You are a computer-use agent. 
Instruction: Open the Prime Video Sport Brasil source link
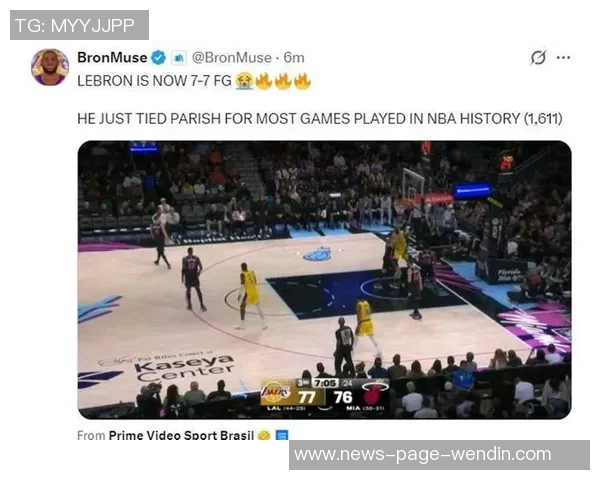click(181, 435)
